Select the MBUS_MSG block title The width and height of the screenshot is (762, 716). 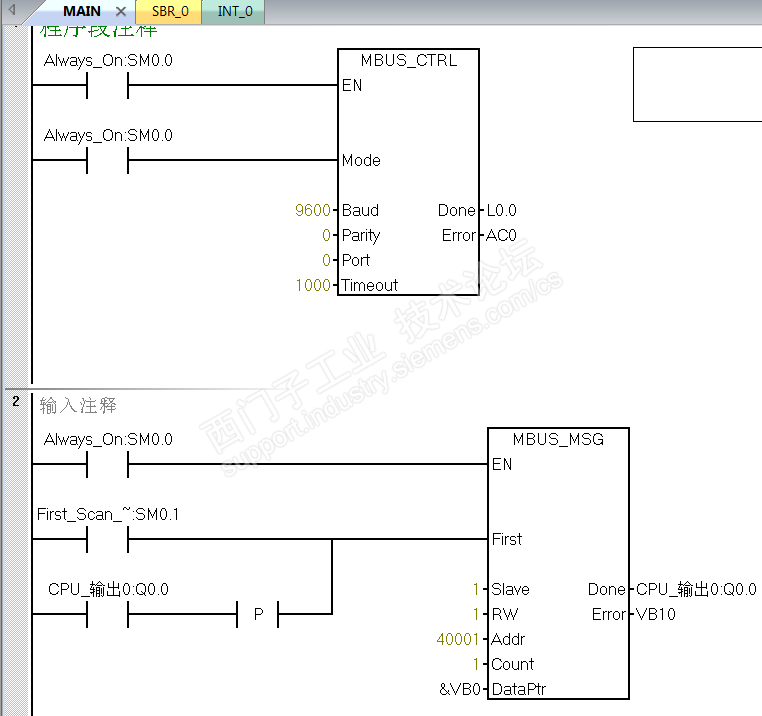click(558, 439)
